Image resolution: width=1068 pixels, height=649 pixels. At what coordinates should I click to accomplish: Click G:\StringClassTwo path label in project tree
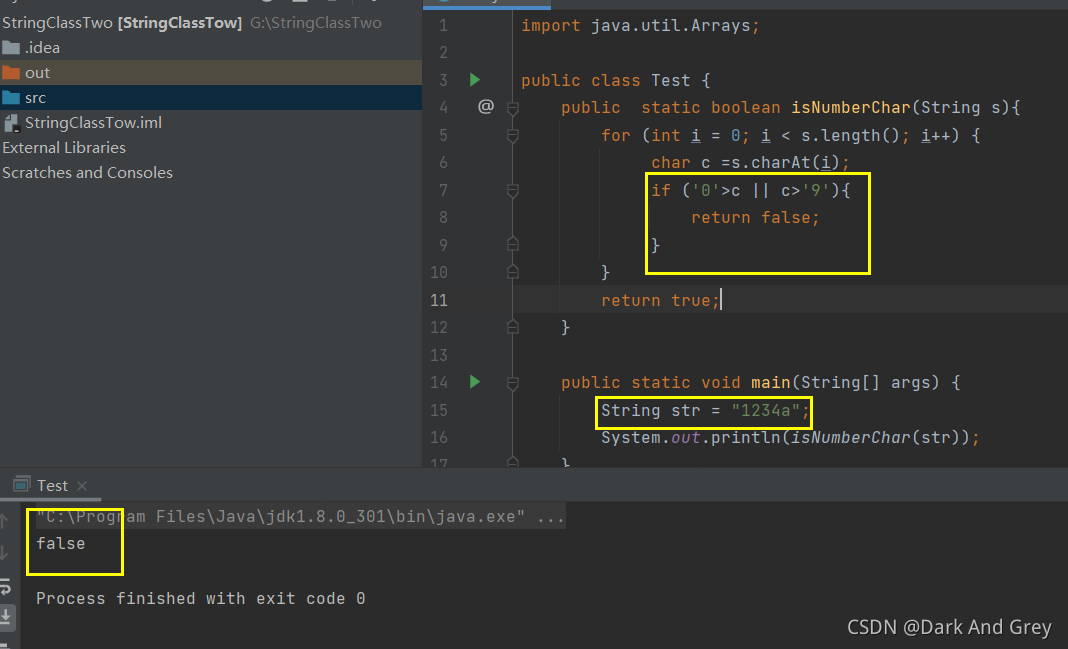tap(315, 22)
